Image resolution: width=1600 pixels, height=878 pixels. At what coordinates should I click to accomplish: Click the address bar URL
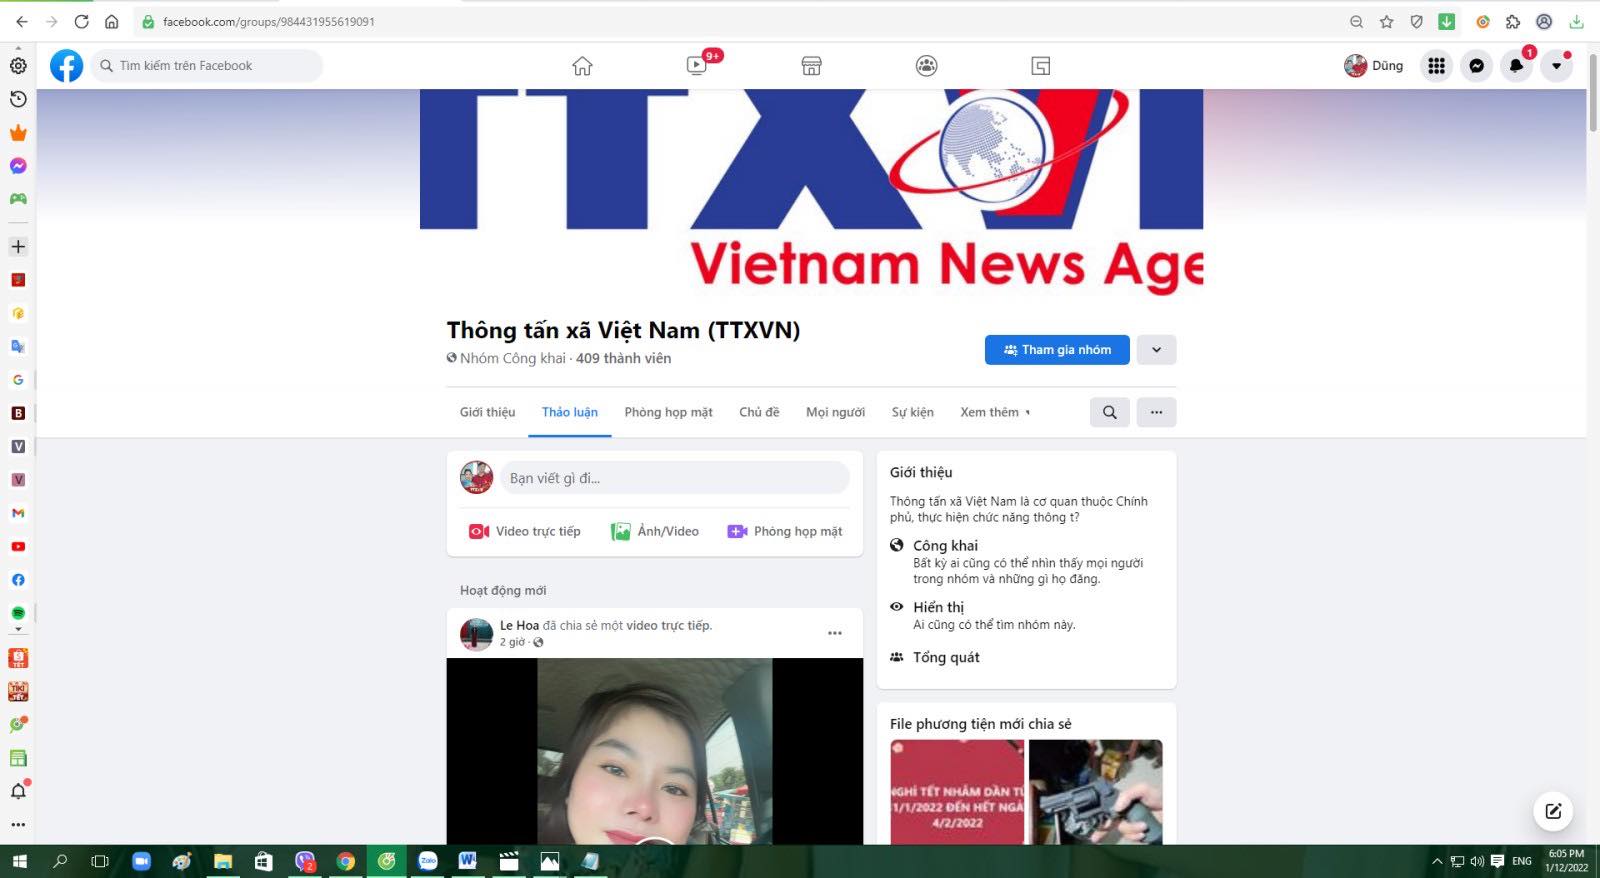coord(268,21)
